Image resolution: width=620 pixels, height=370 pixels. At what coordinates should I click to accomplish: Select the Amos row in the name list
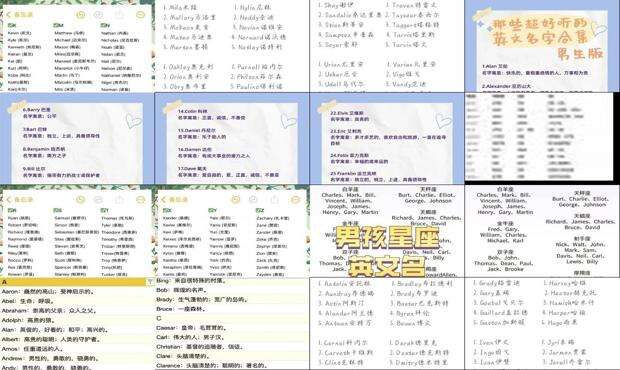click(77, 349)
